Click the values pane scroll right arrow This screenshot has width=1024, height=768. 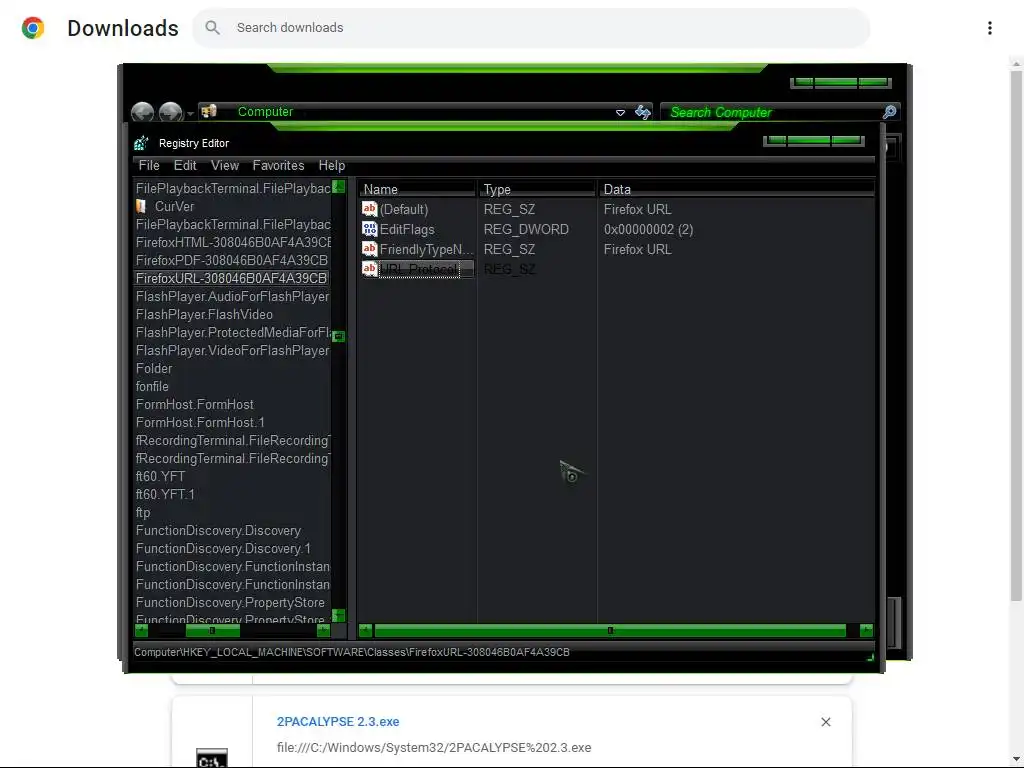[x=867, y=631]
